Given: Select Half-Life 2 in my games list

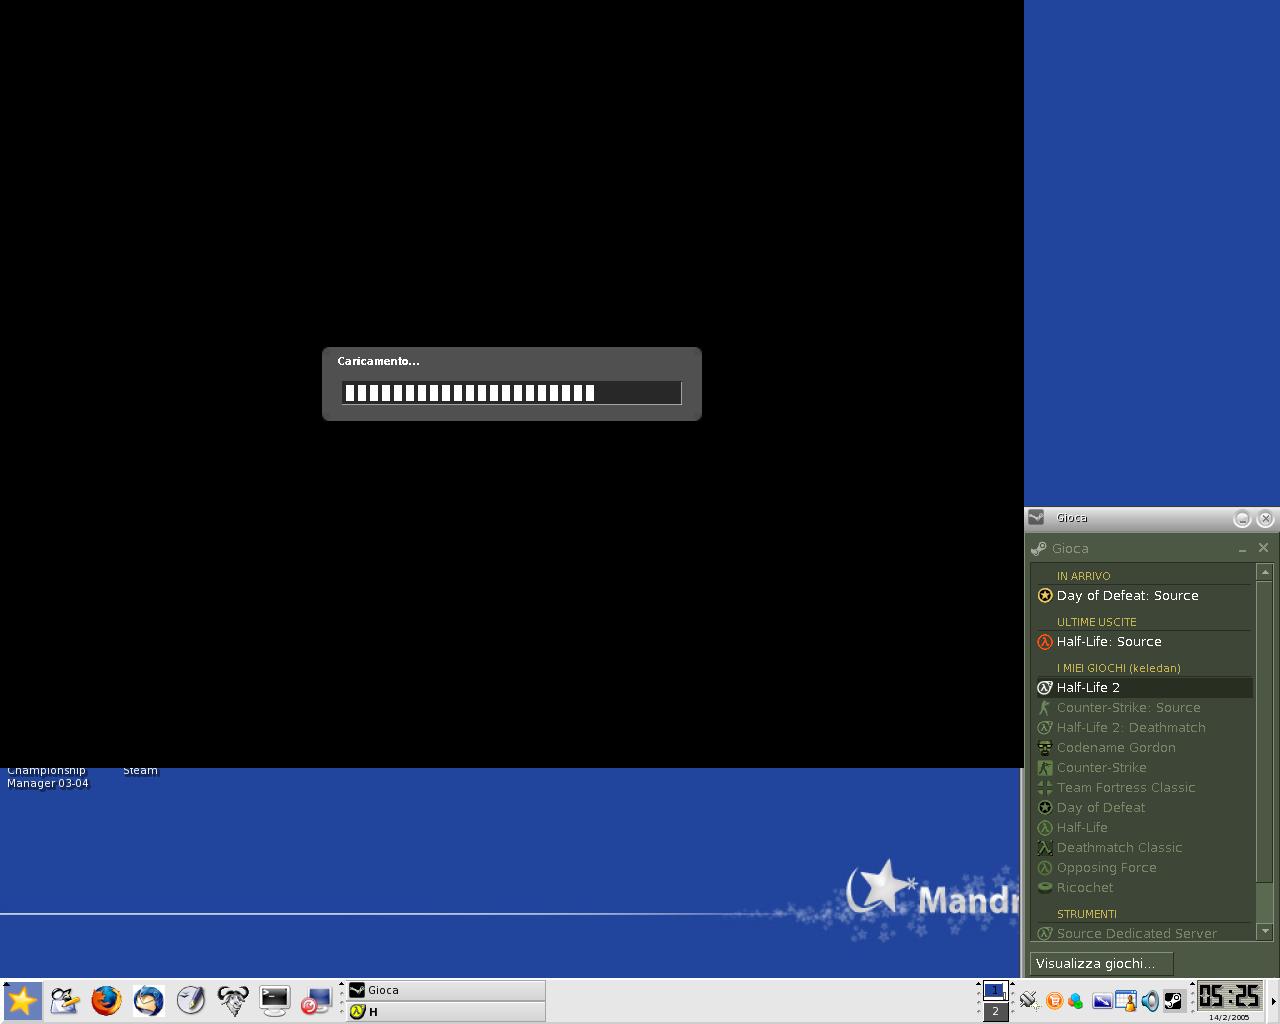Looking at the screenshot, I should [1143, 687].
